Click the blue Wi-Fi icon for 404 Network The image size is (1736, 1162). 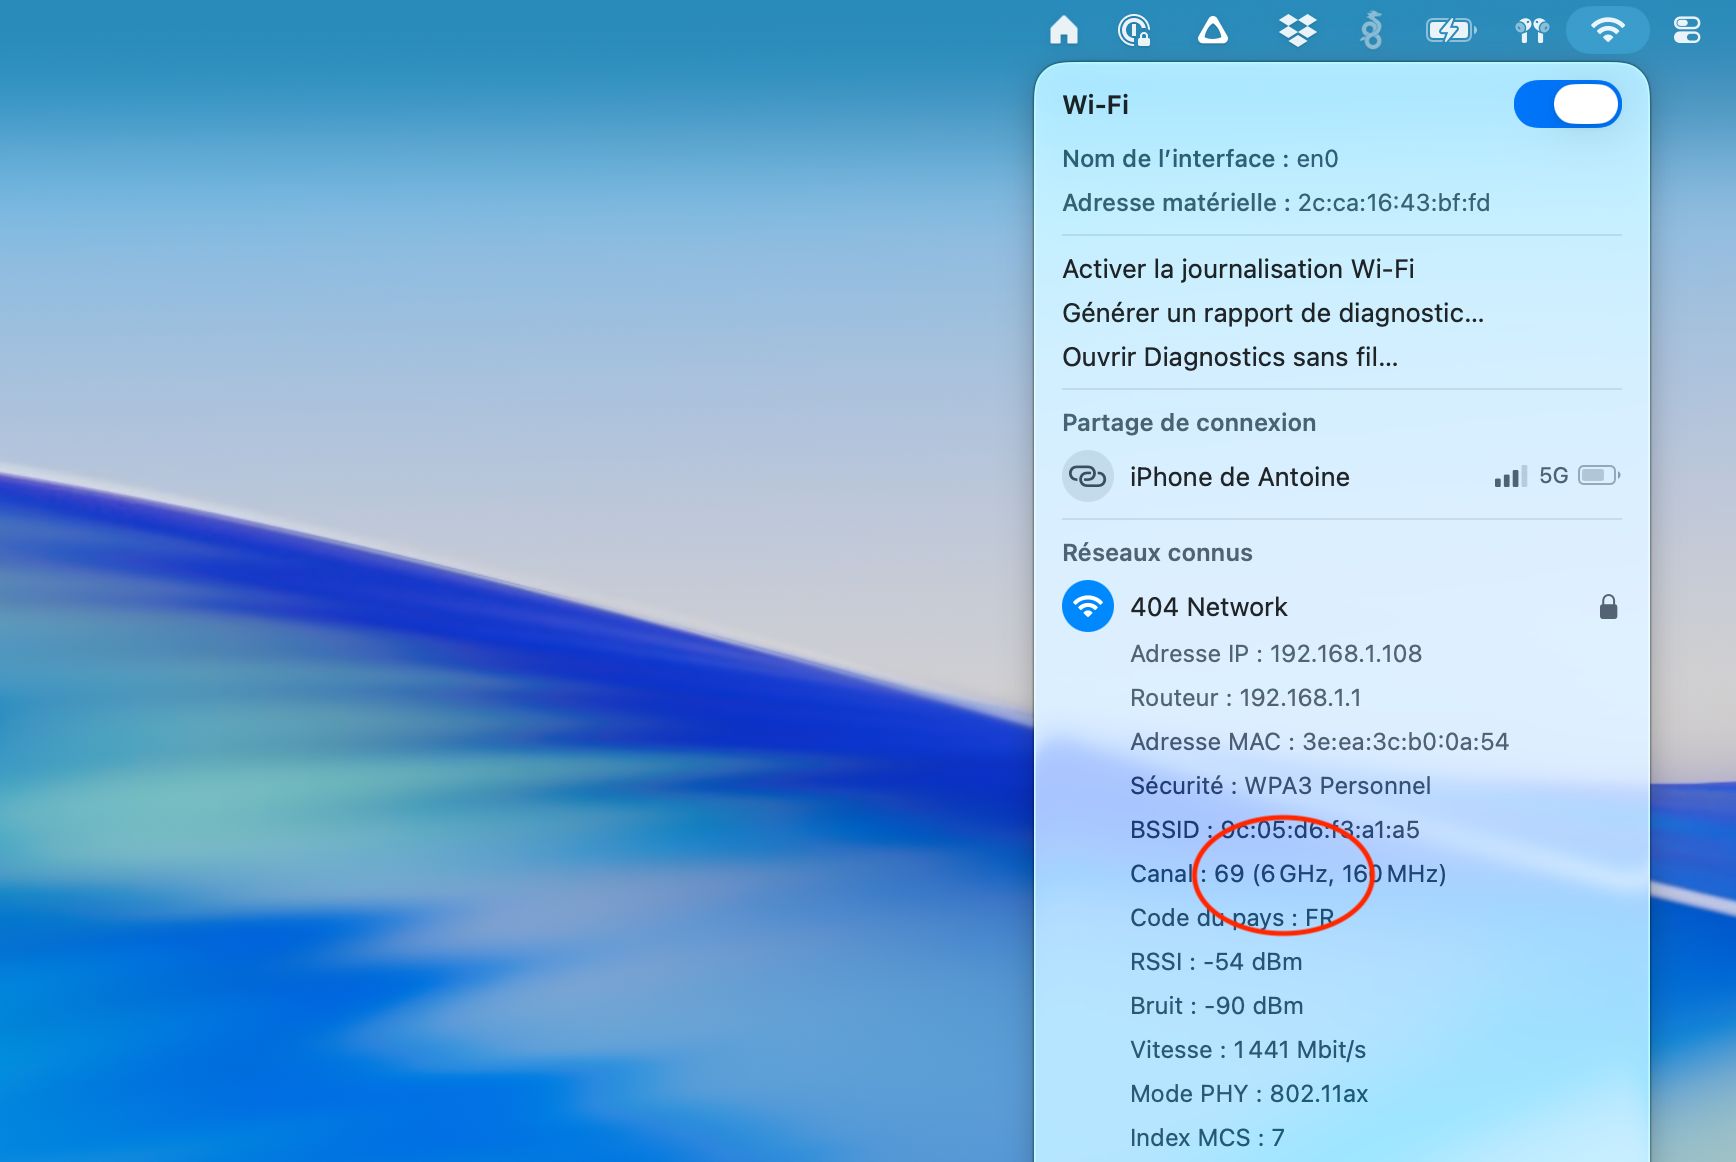1088,607
